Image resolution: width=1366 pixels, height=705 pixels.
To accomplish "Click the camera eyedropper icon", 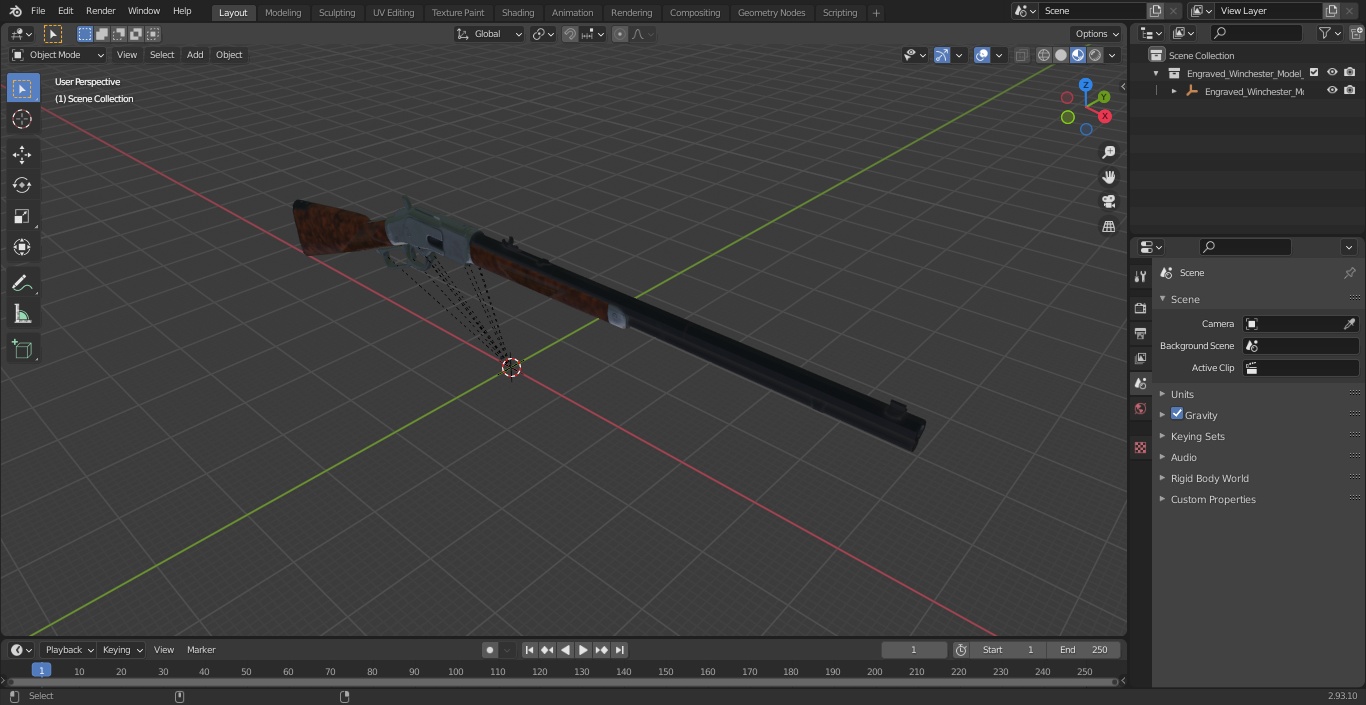I will 1349,324.
